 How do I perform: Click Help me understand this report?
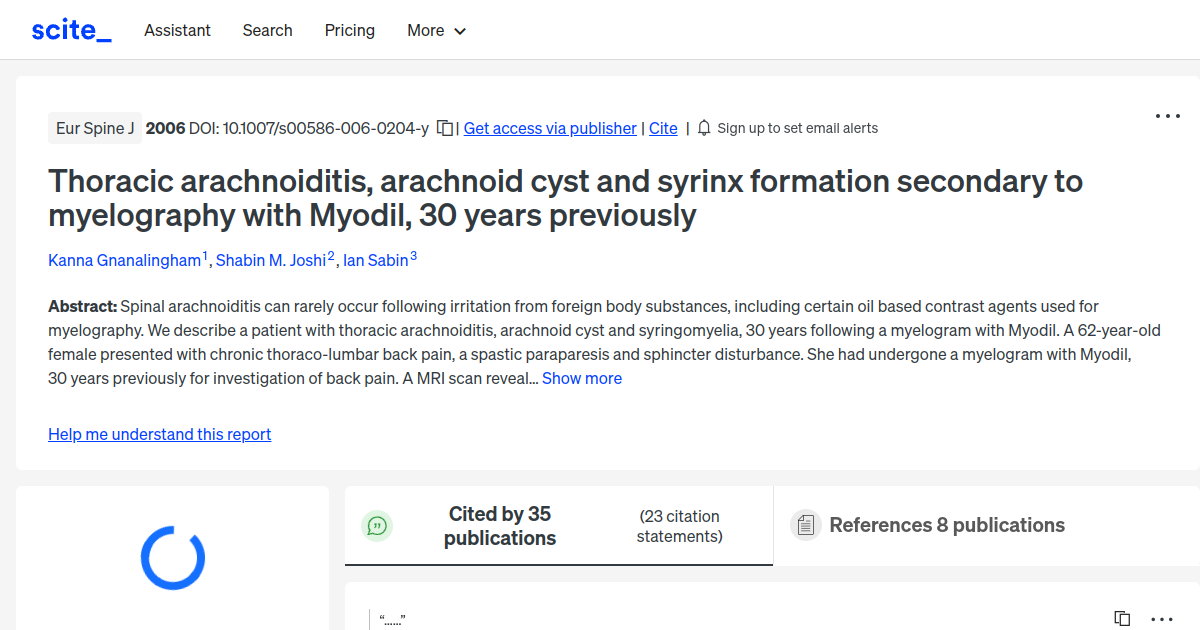tap(160, 434)
